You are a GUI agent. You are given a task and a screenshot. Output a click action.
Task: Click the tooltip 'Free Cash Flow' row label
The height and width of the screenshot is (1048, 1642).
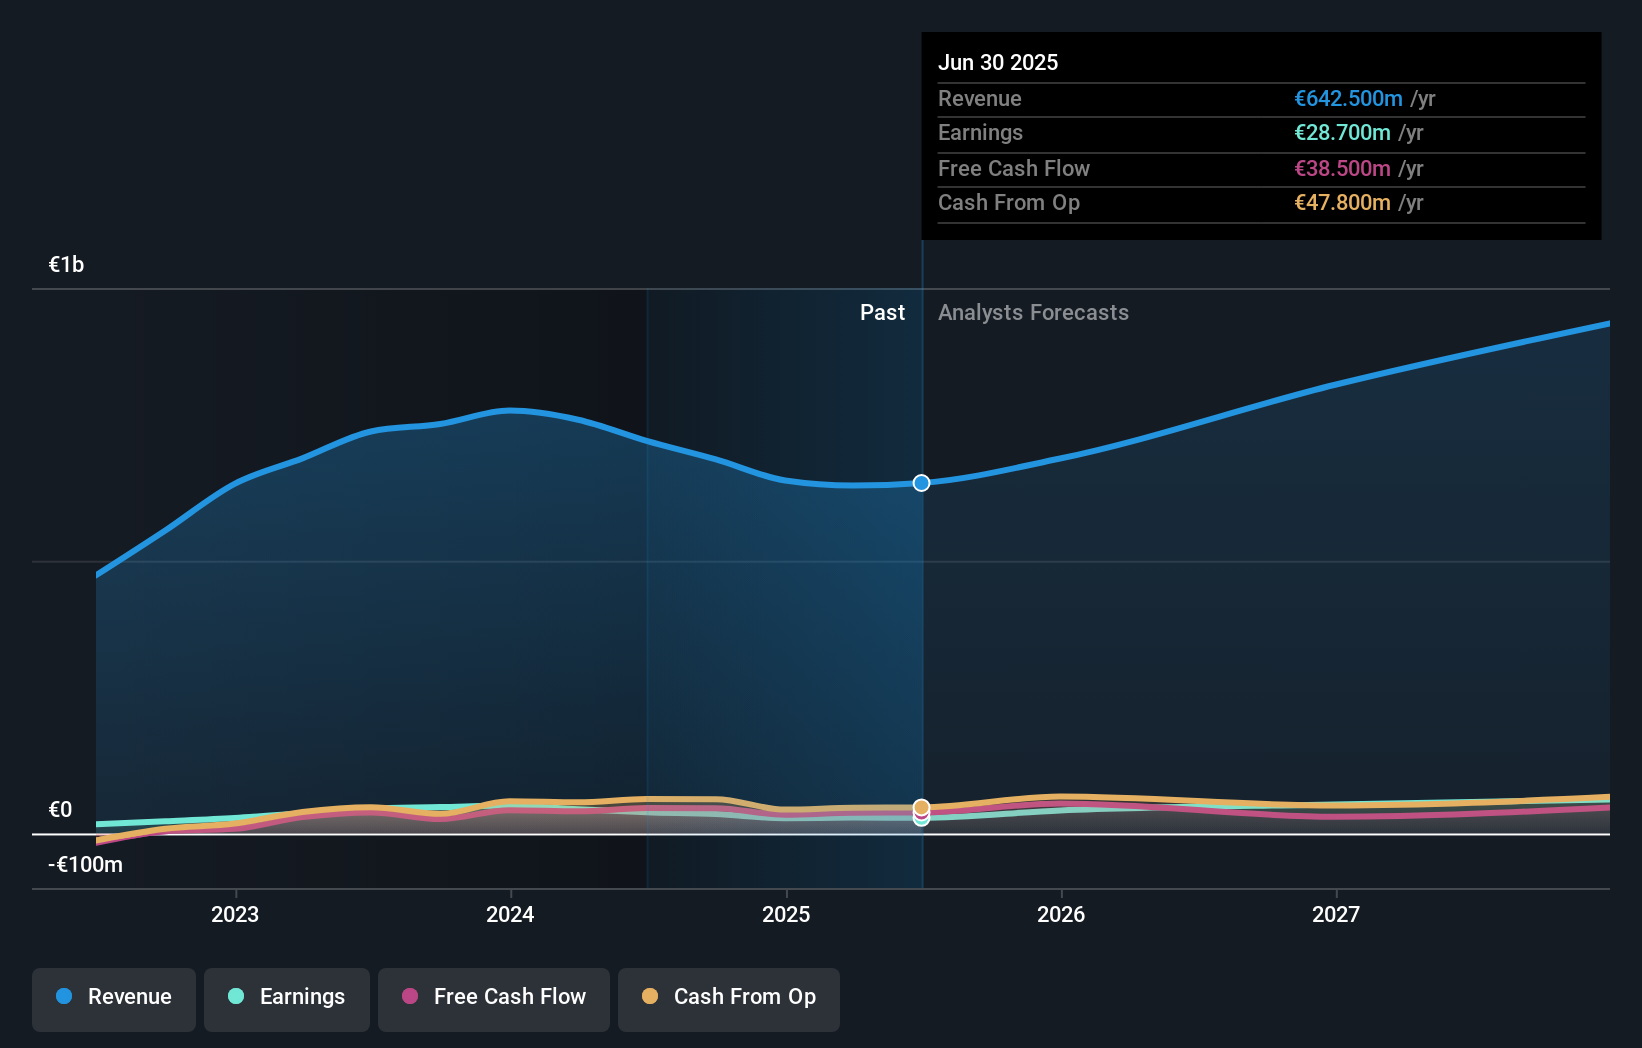point(1013,169)
